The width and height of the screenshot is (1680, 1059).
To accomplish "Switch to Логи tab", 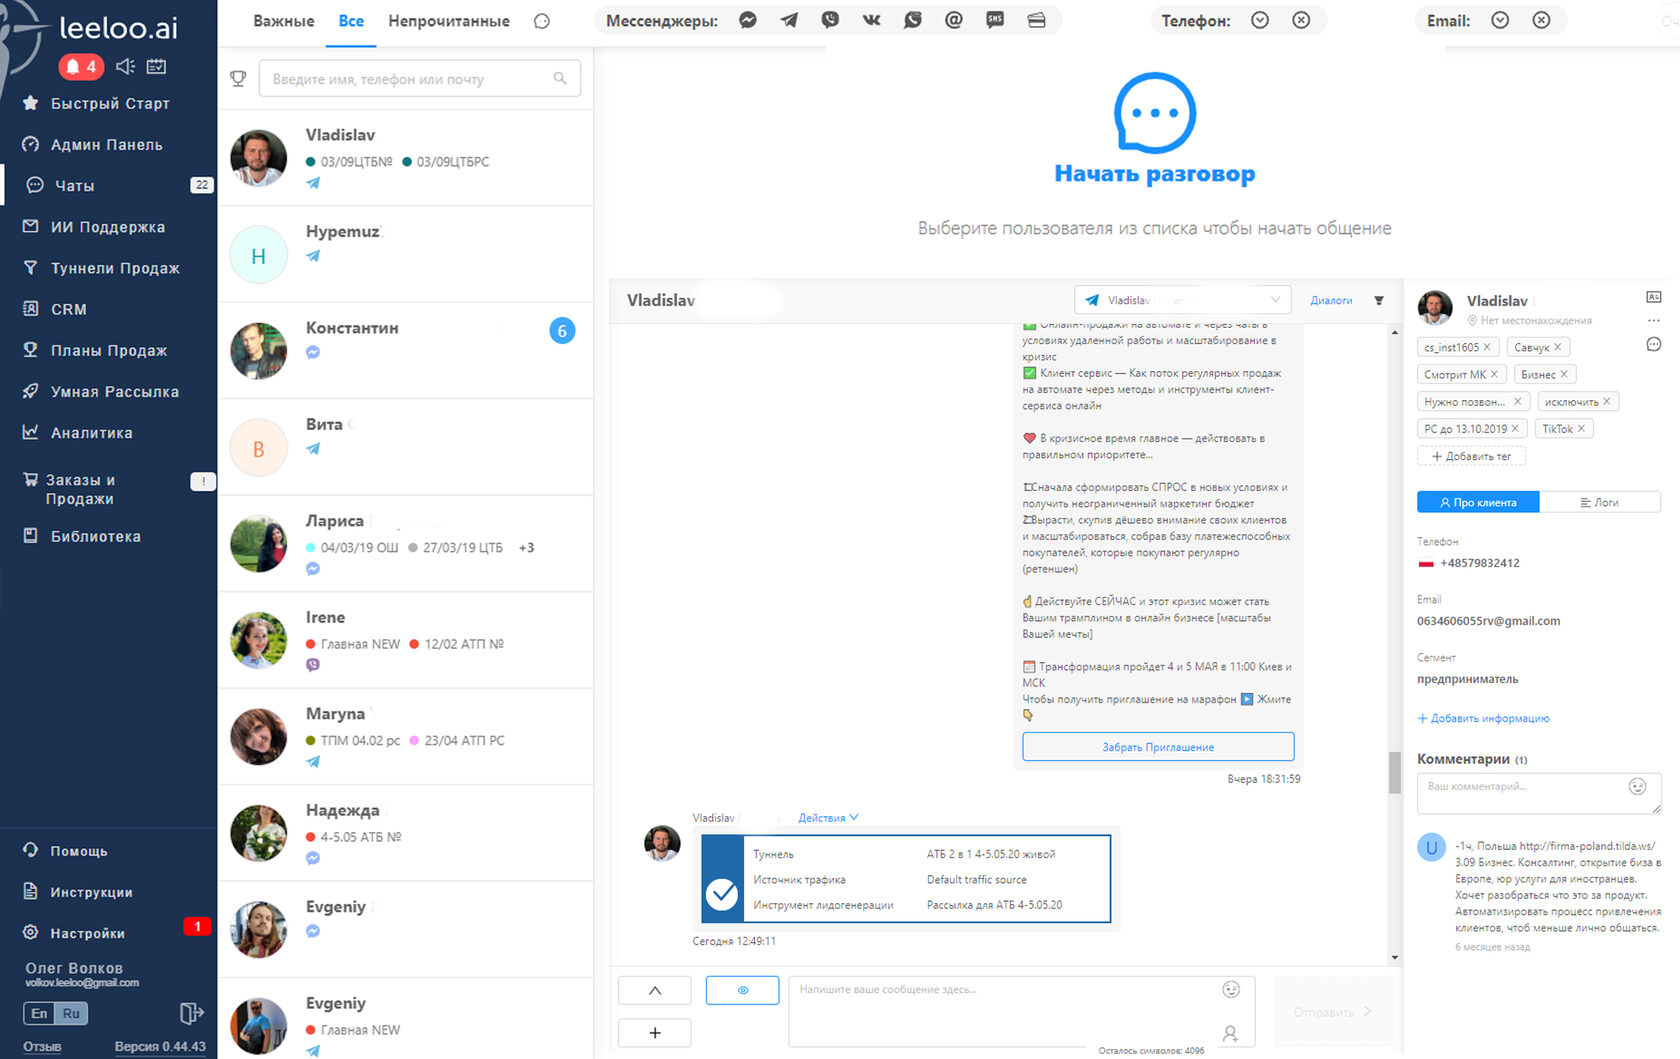I will pyautogui.click(x=1600, y=502).
